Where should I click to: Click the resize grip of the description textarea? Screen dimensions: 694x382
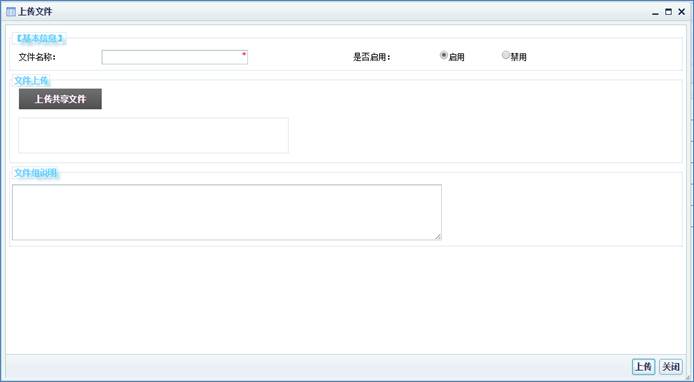[x=437, y=236]
